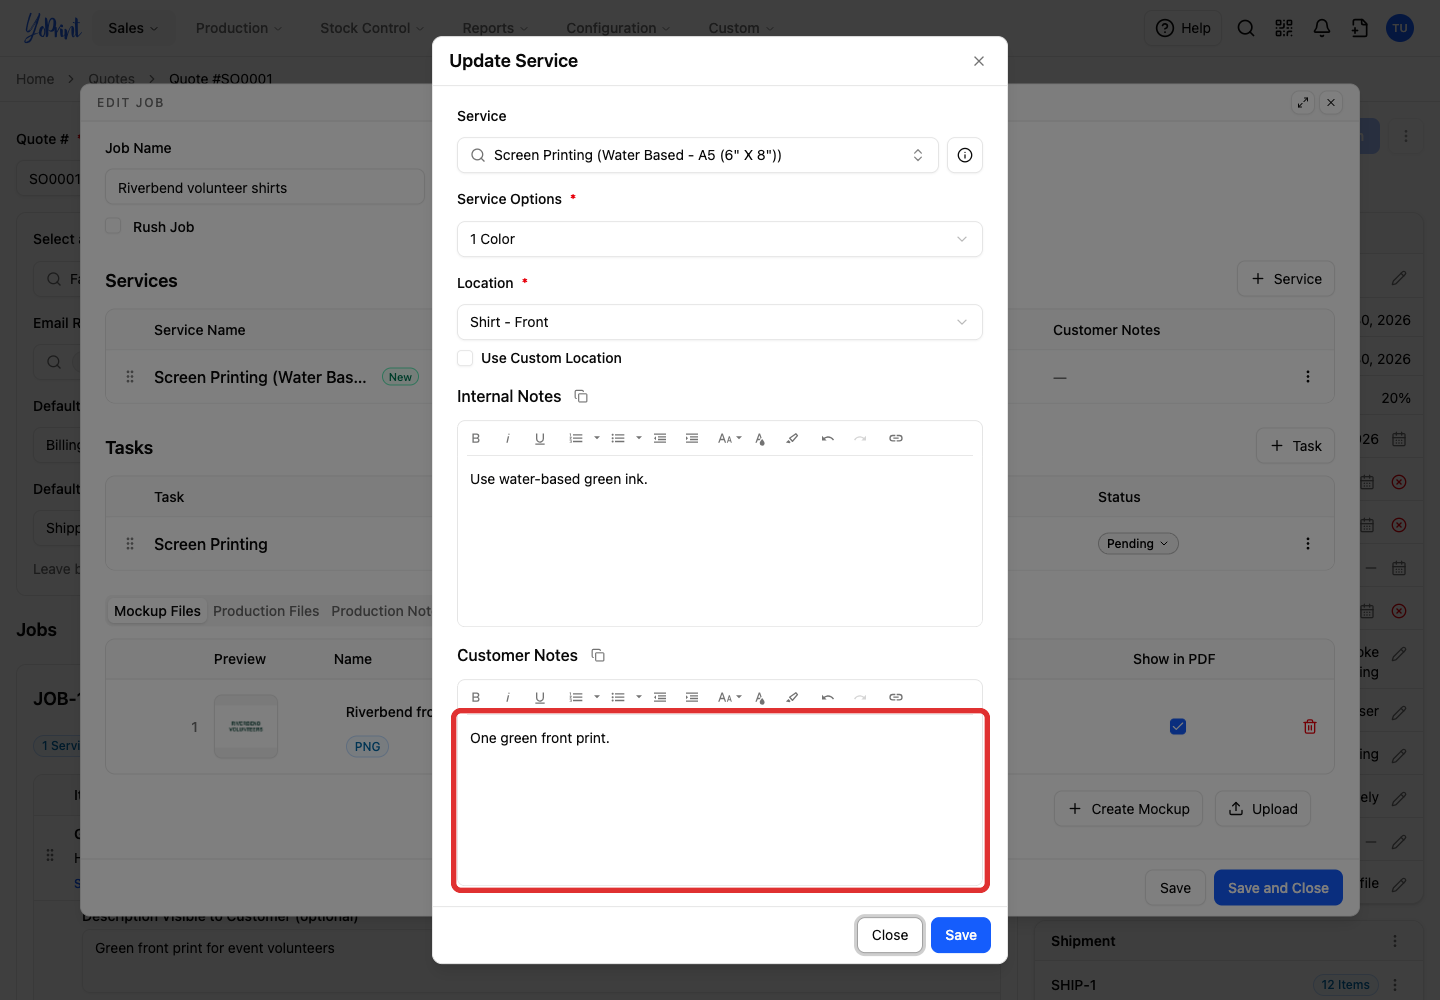Click into the Customer Notes text area
The image size is (1440, 1000).
click(x=720, y=800)
